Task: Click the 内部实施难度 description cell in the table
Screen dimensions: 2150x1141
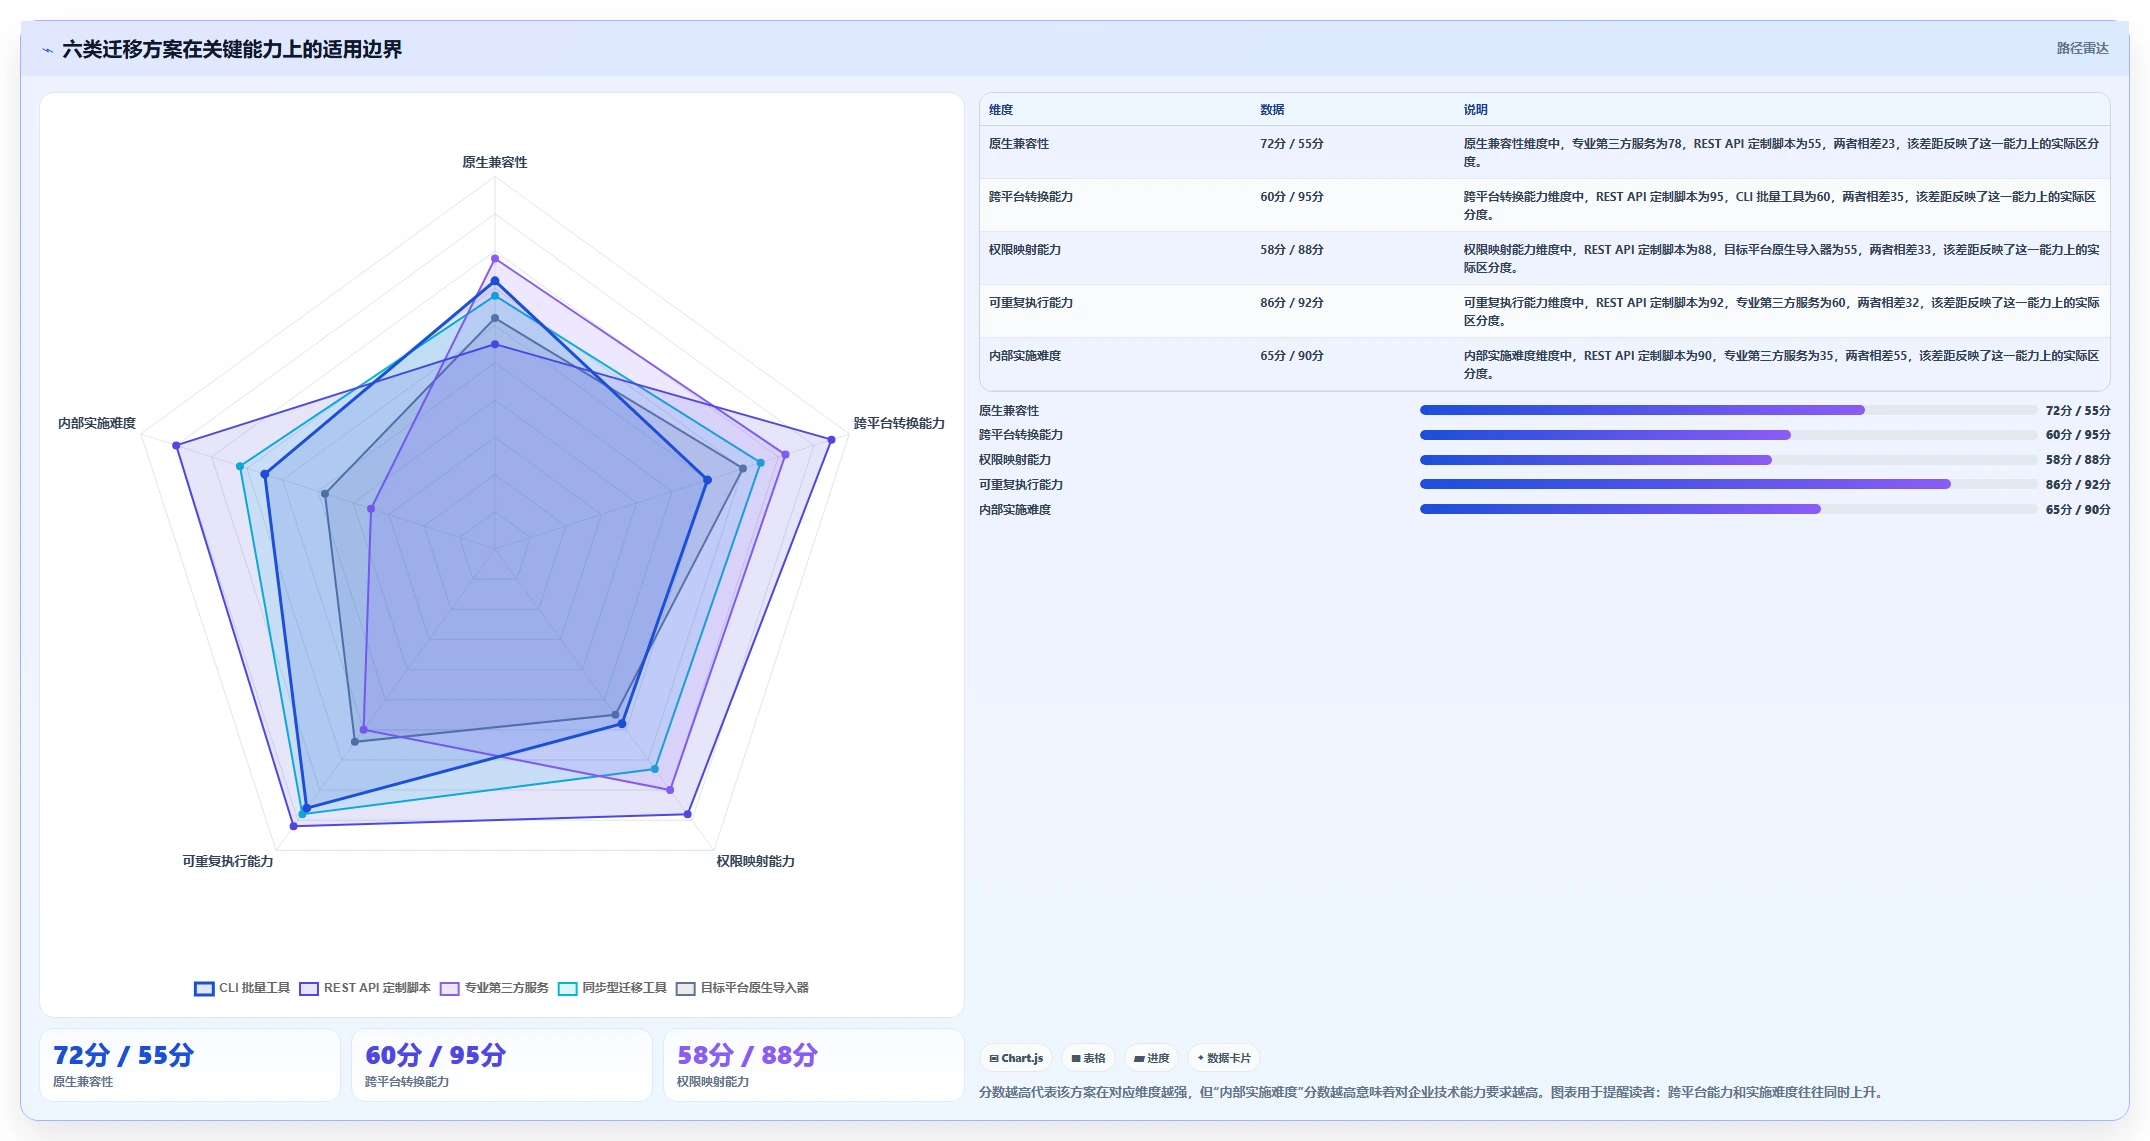Action: pos(1781,364)
